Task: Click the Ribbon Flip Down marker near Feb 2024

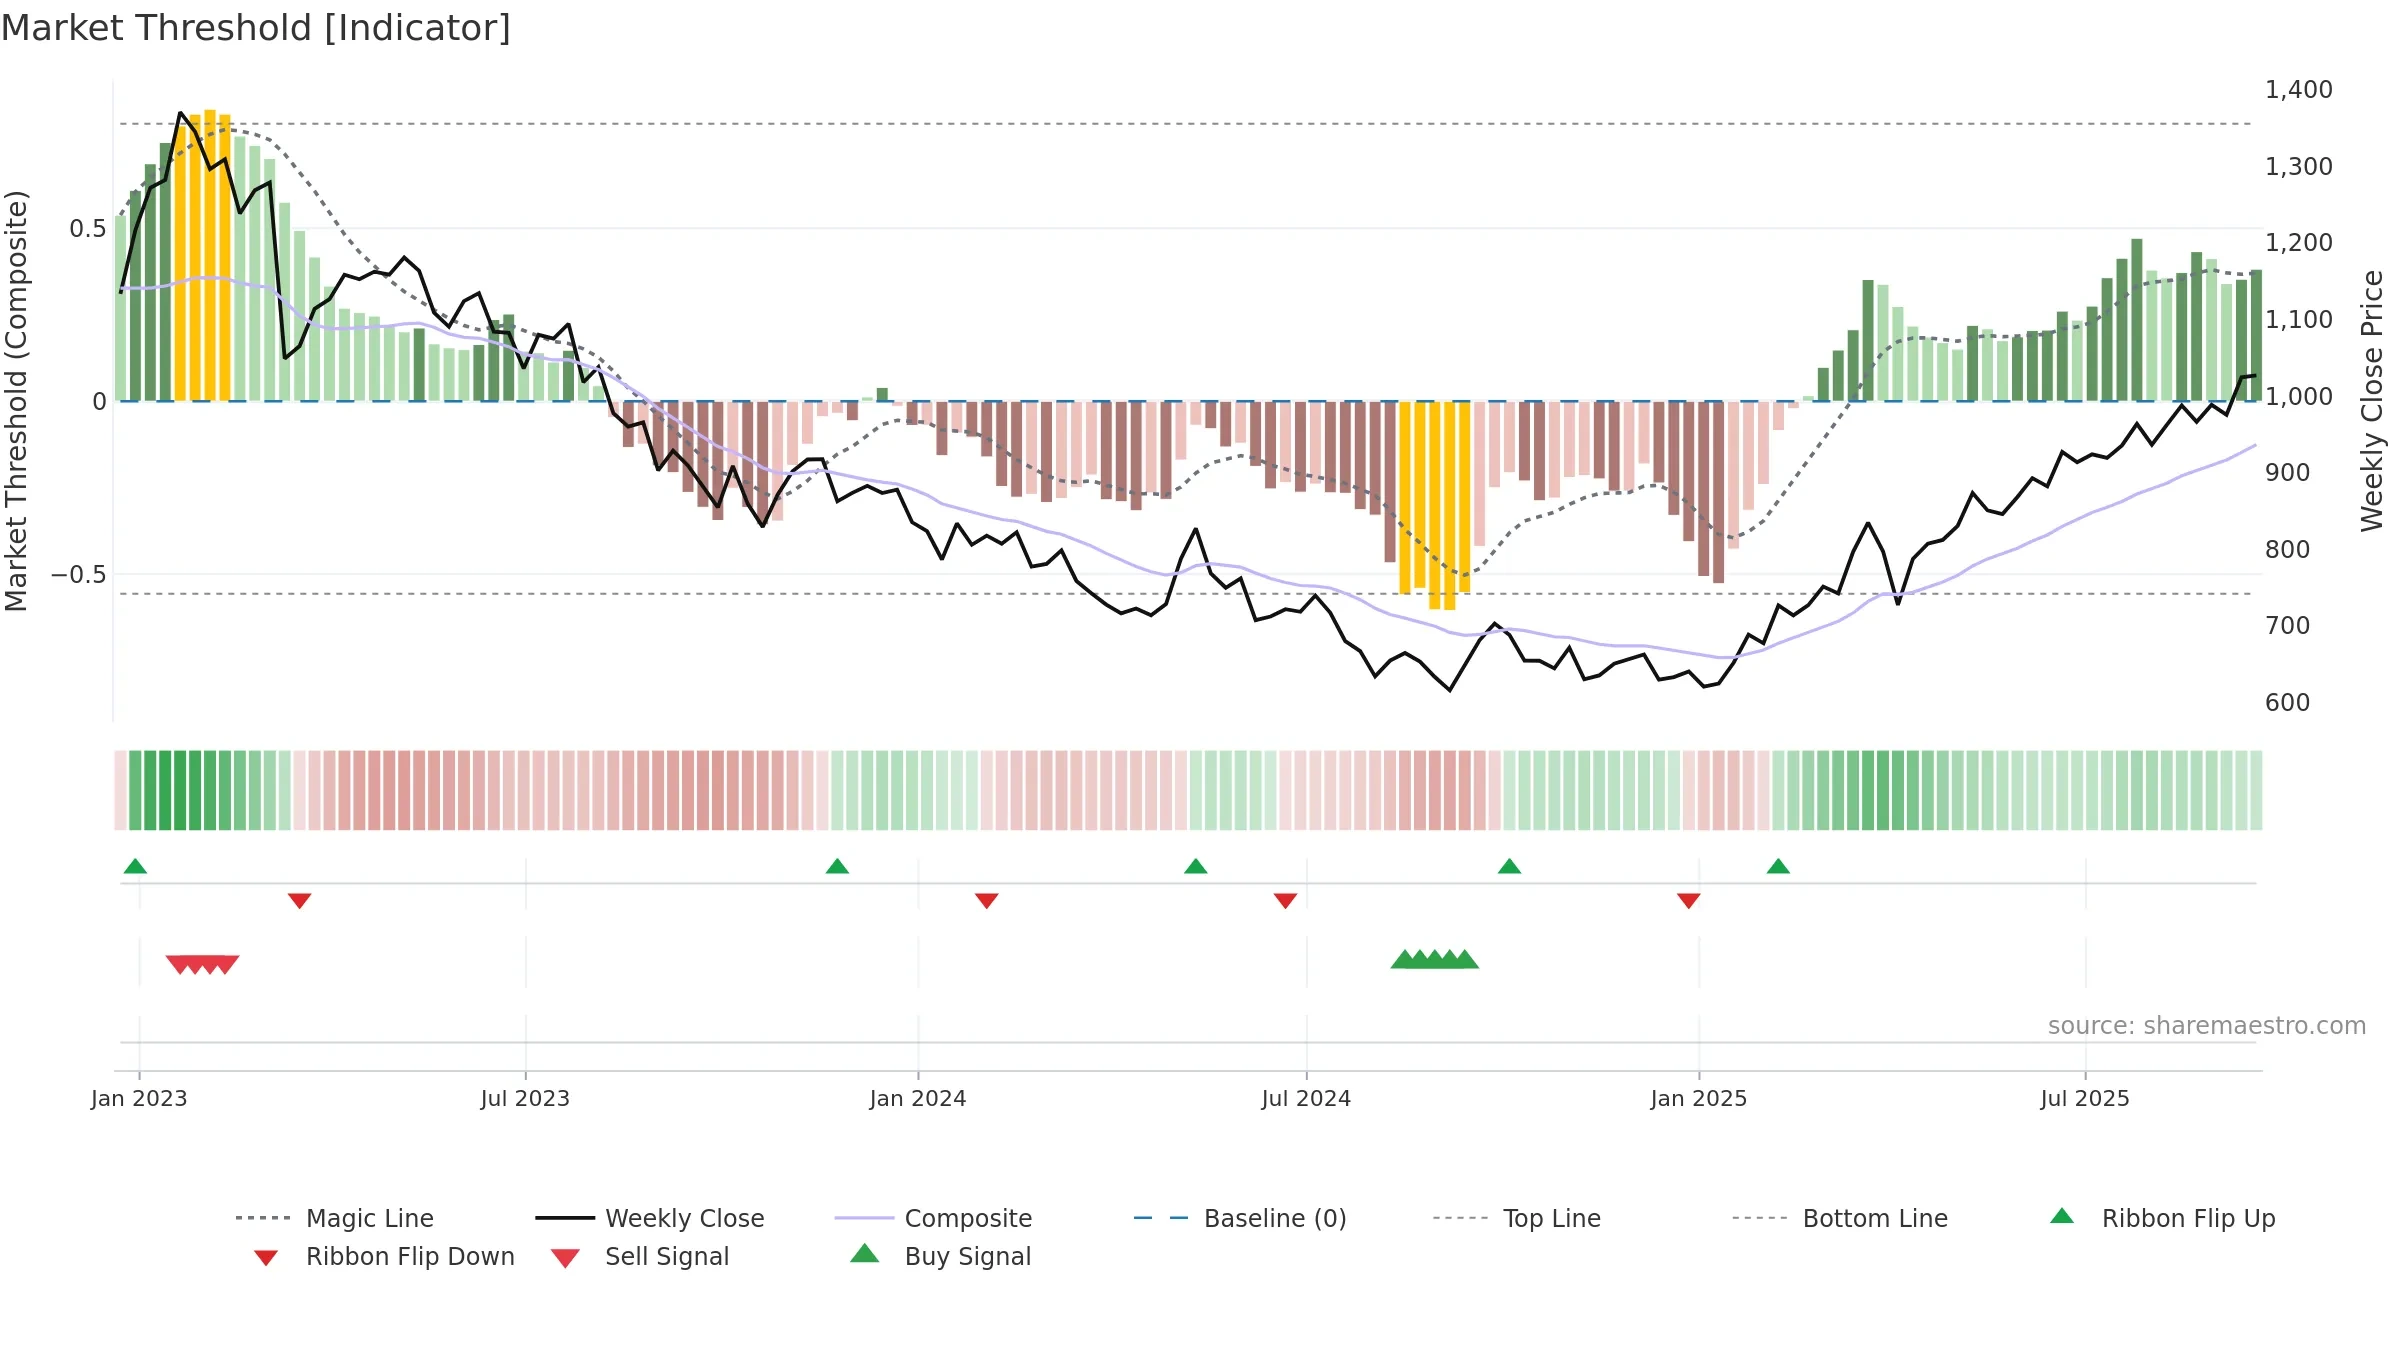Action: coord(986,901)
